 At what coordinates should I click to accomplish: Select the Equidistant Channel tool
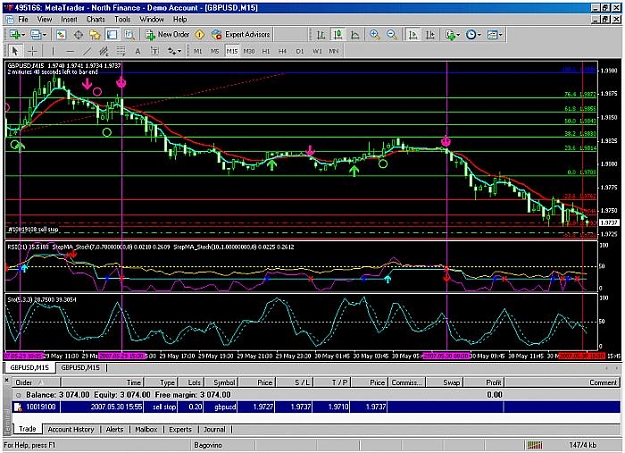tap(104, 51)
